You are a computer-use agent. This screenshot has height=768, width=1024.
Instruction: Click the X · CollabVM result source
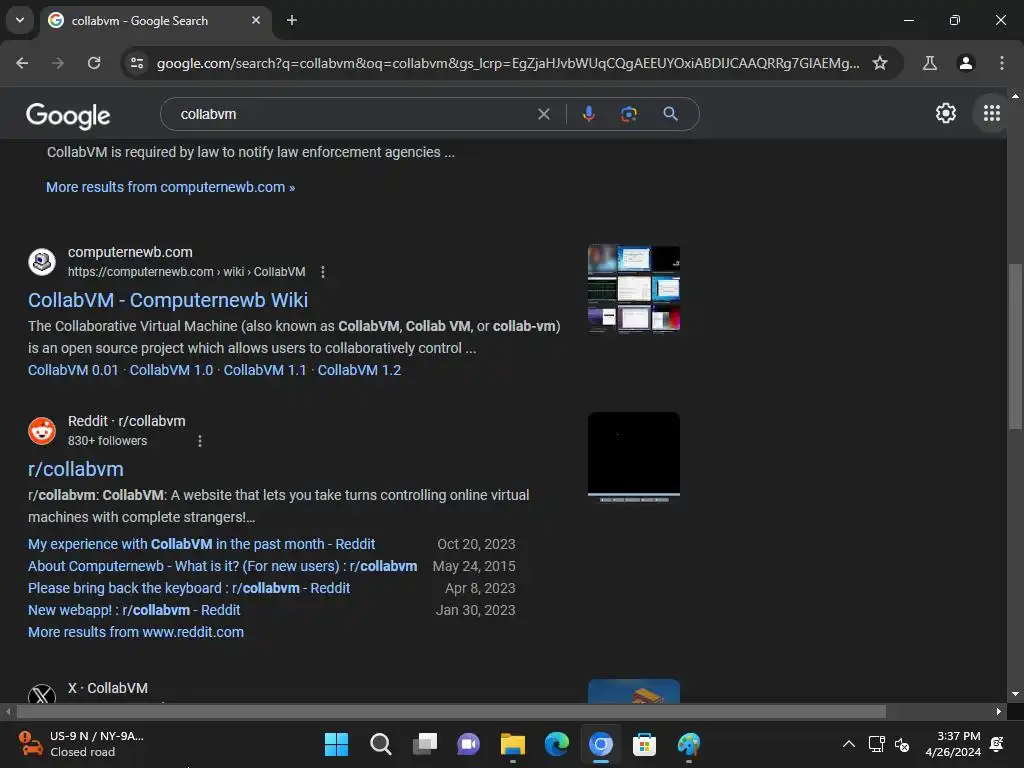(x=108, y=688)
